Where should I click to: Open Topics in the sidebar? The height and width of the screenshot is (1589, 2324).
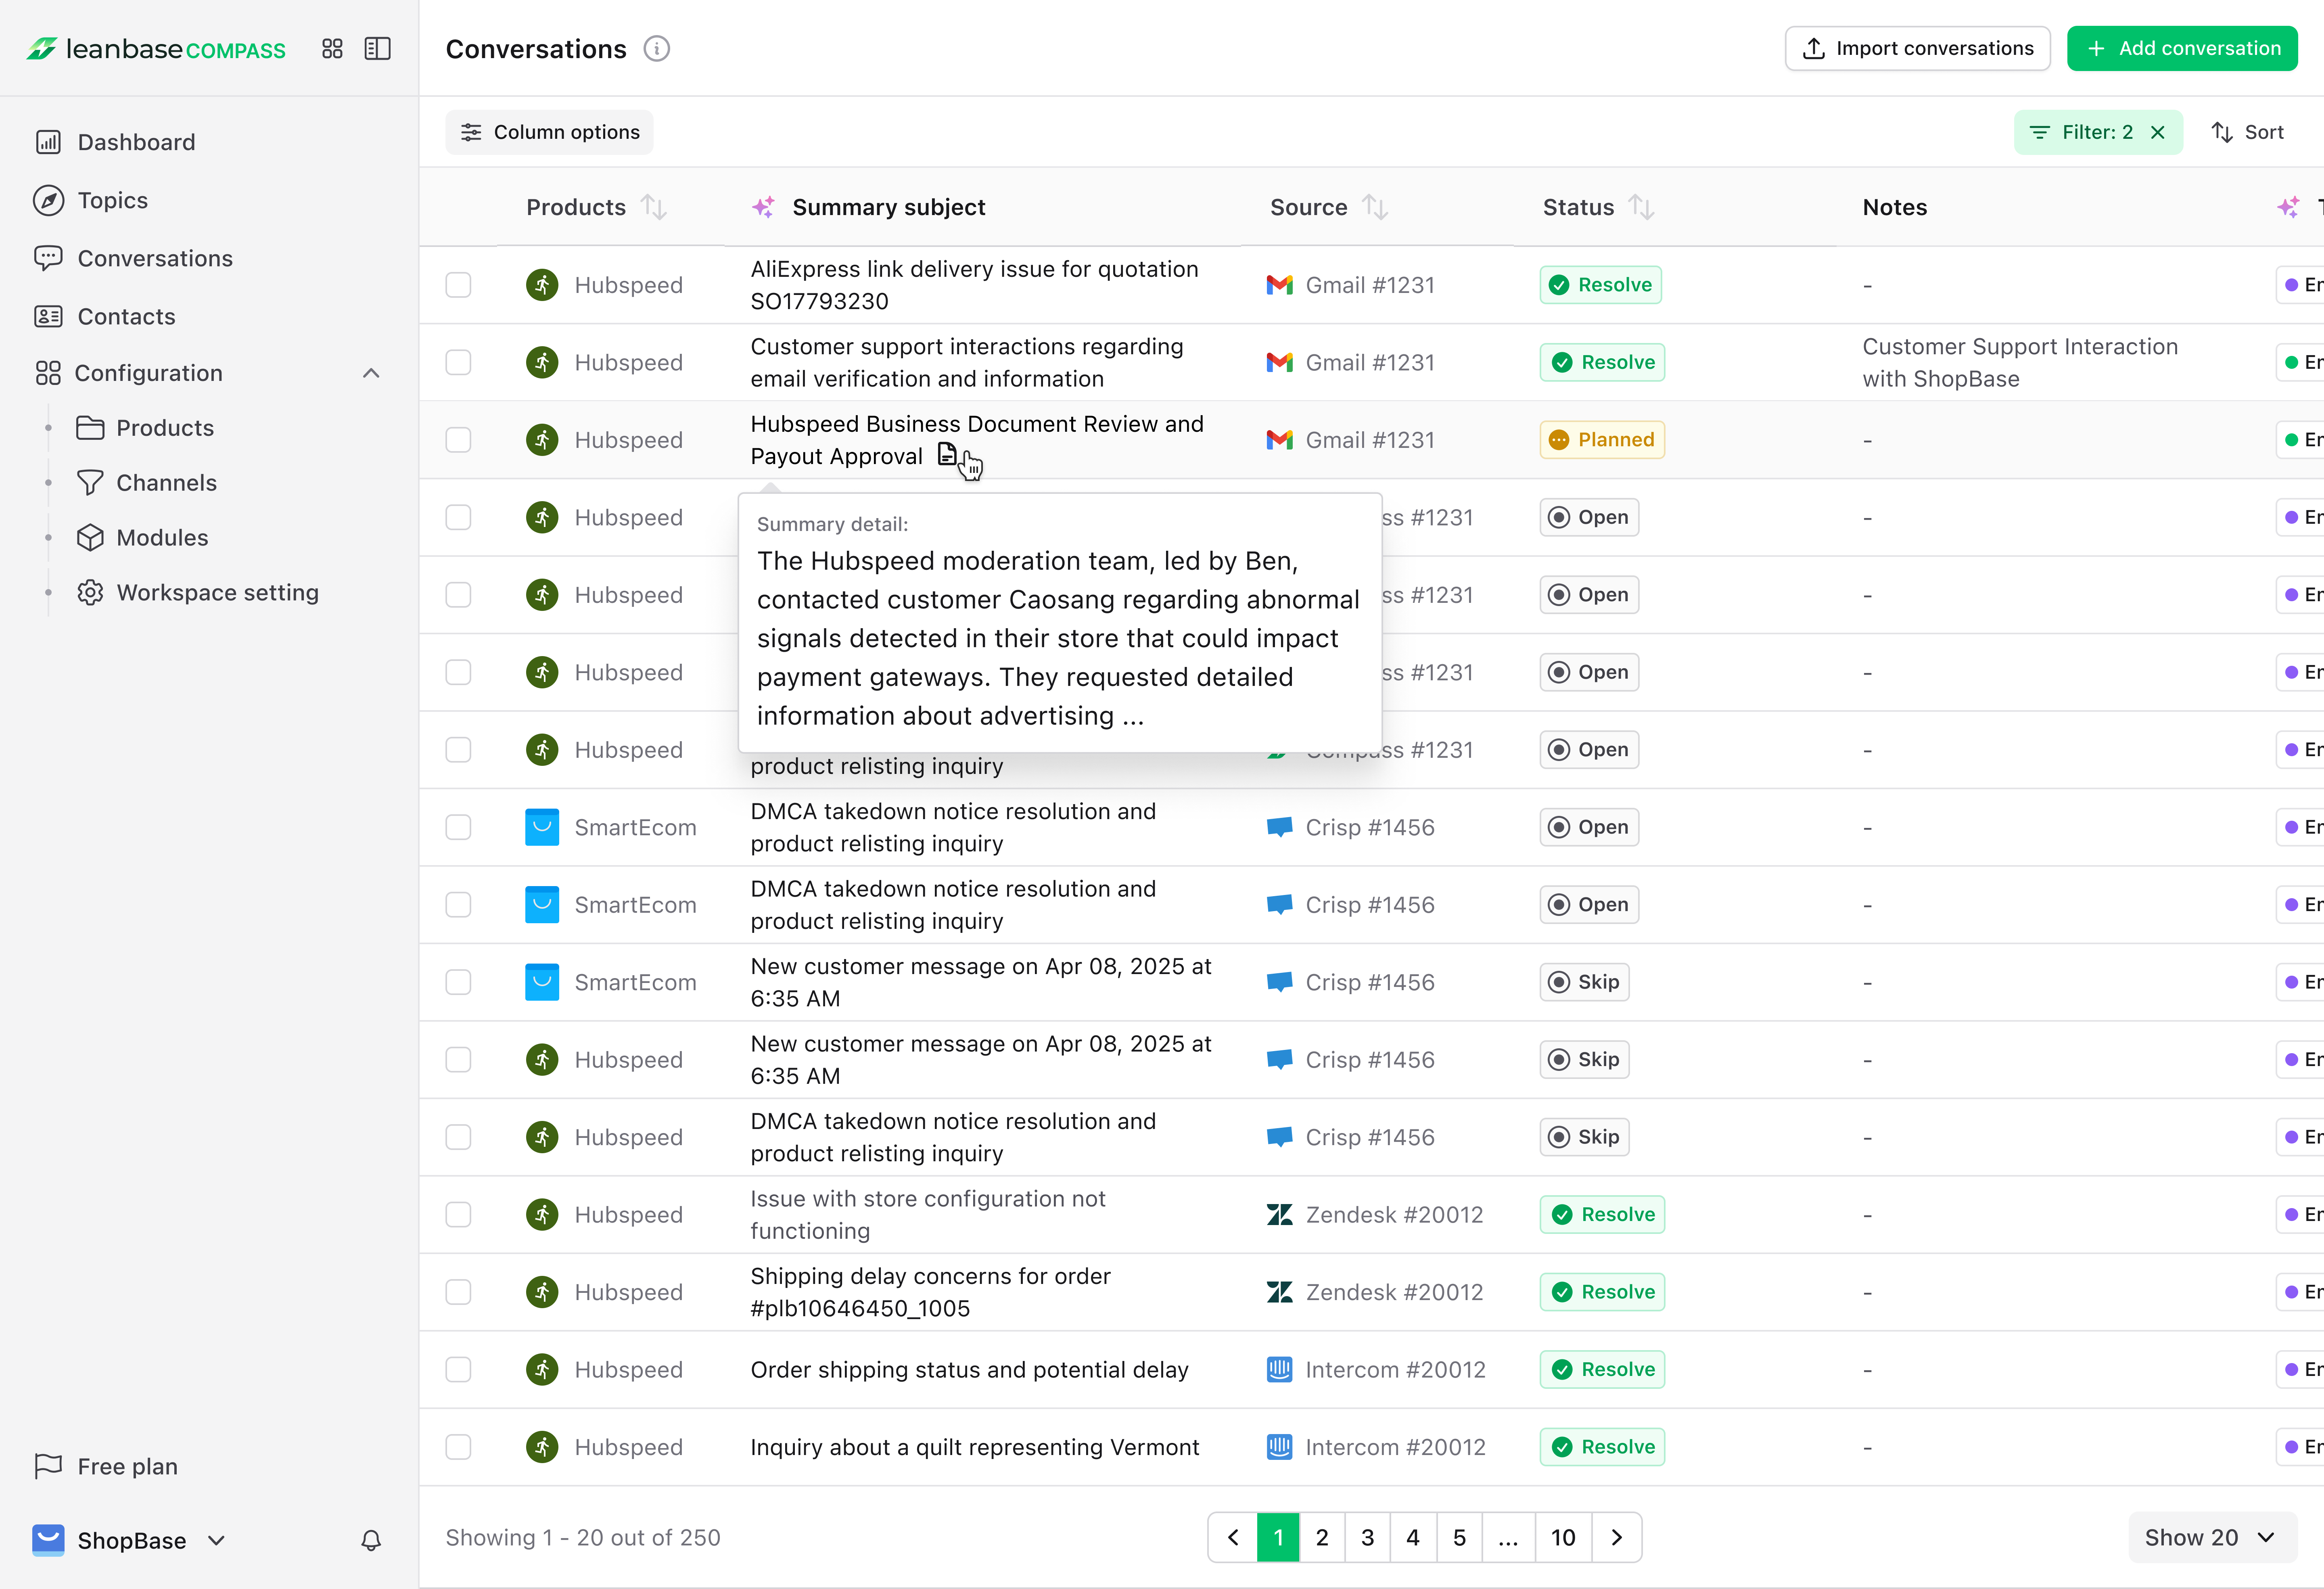(x=112, y=200)
